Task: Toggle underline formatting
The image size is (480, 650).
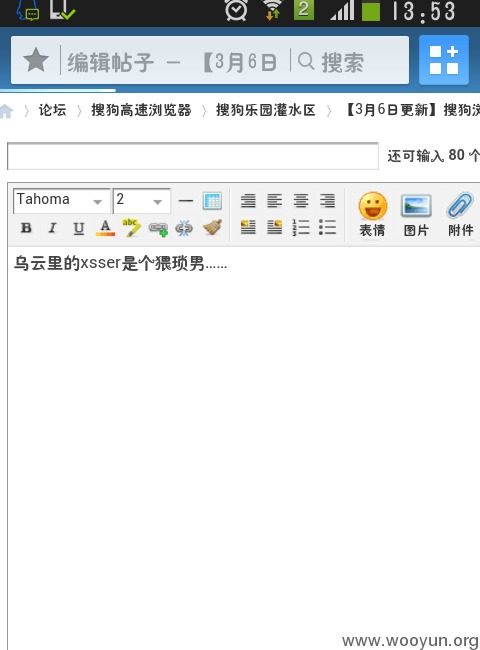Action: (79, 228)
